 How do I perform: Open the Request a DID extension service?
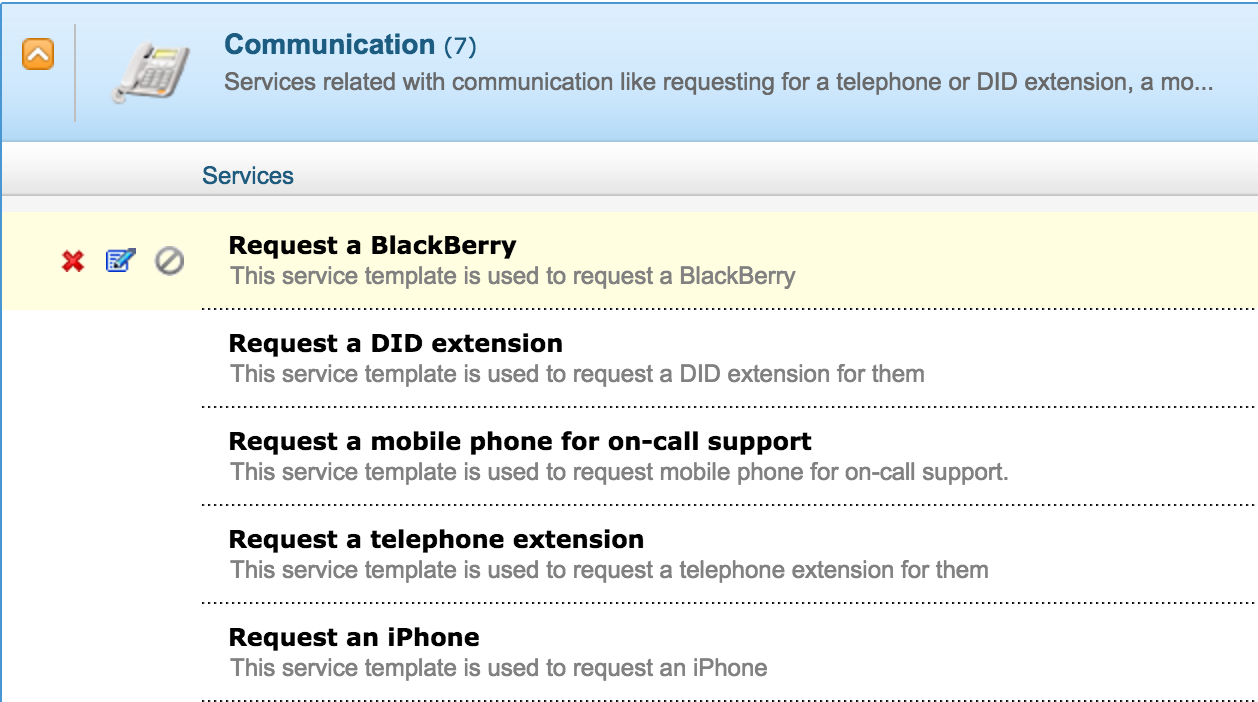[x=395, y=343]
